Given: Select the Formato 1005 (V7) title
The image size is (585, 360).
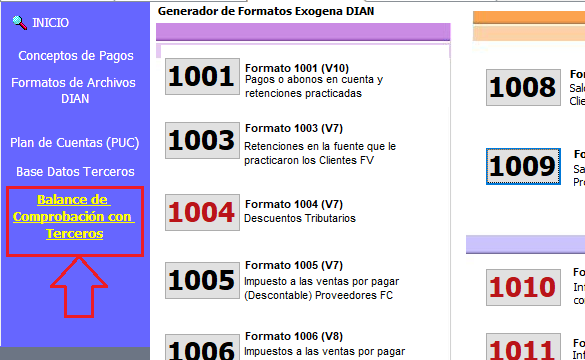Looking at the screenshot, I should click(x=294, y=265).
